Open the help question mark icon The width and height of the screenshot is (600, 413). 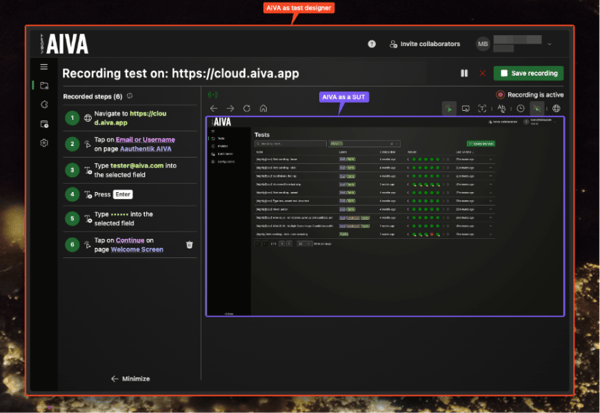click(372, 44)
